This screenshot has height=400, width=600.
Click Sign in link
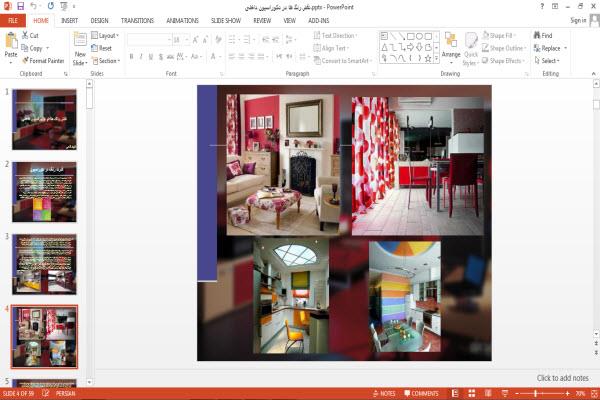pyautogui.click(x=578, y=20)
